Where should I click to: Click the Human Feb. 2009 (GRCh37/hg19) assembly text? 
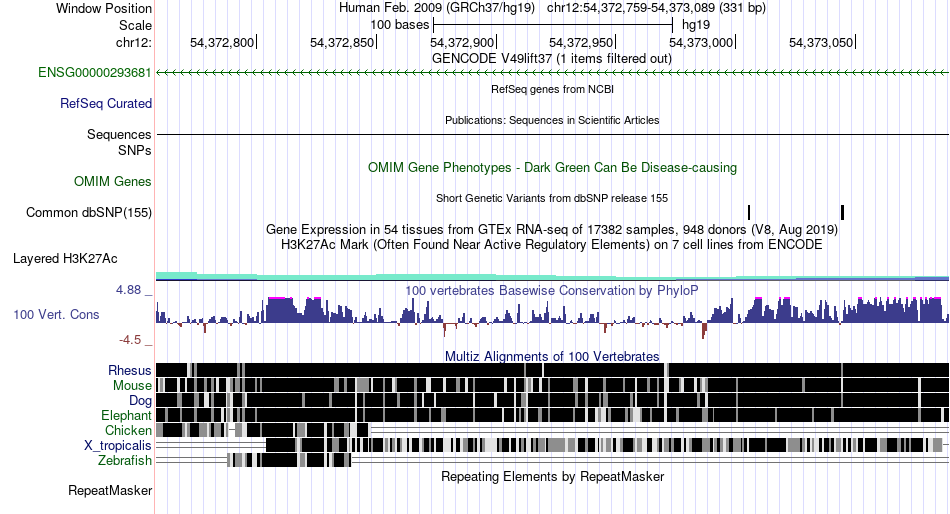pyautogui.click(x=437, y=8)
